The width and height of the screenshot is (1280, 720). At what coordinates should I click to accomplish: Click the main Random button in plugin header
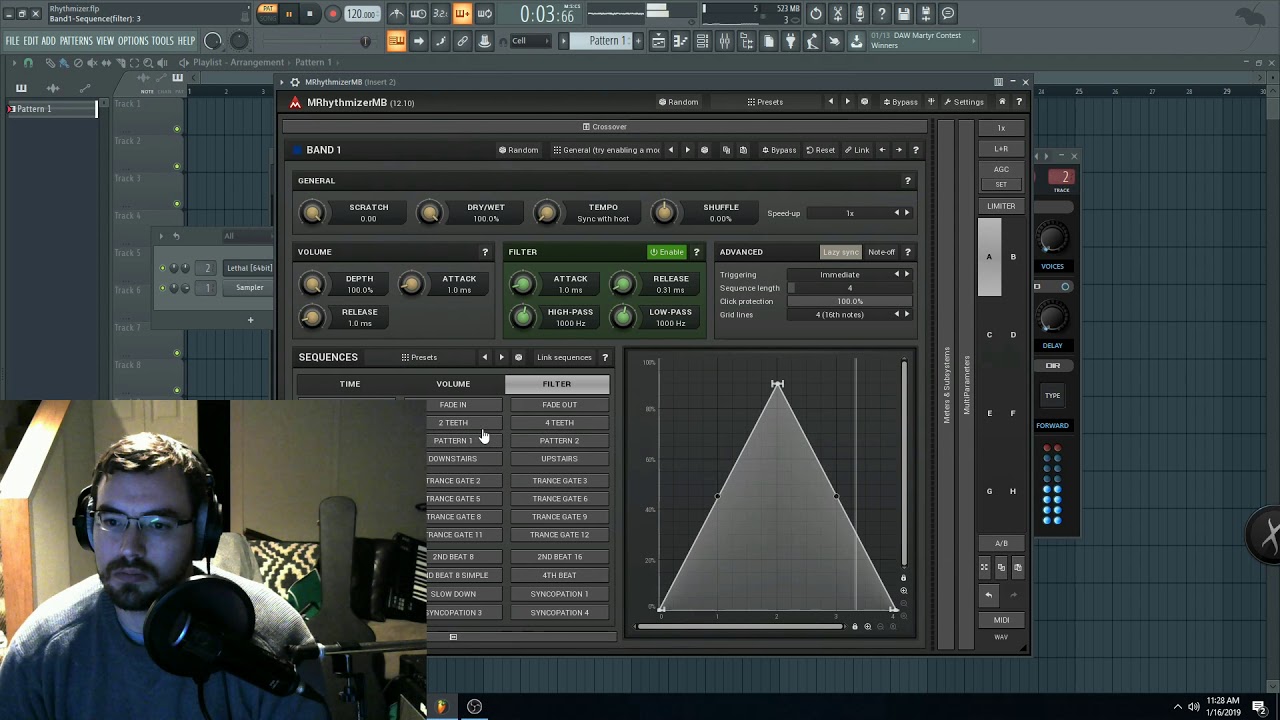pyautogui.click(x=678, y=102)
